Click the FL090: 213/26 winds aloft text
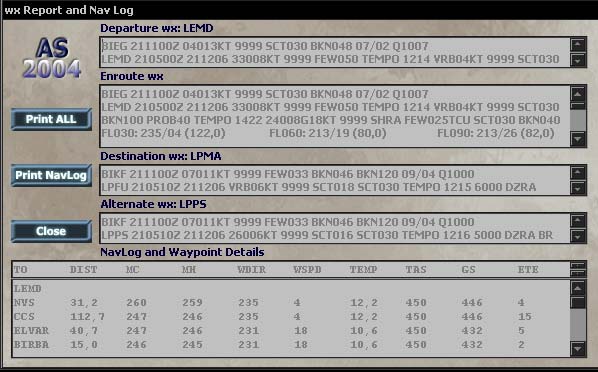Viewport: 598px width, 372px height. point(495,134)
